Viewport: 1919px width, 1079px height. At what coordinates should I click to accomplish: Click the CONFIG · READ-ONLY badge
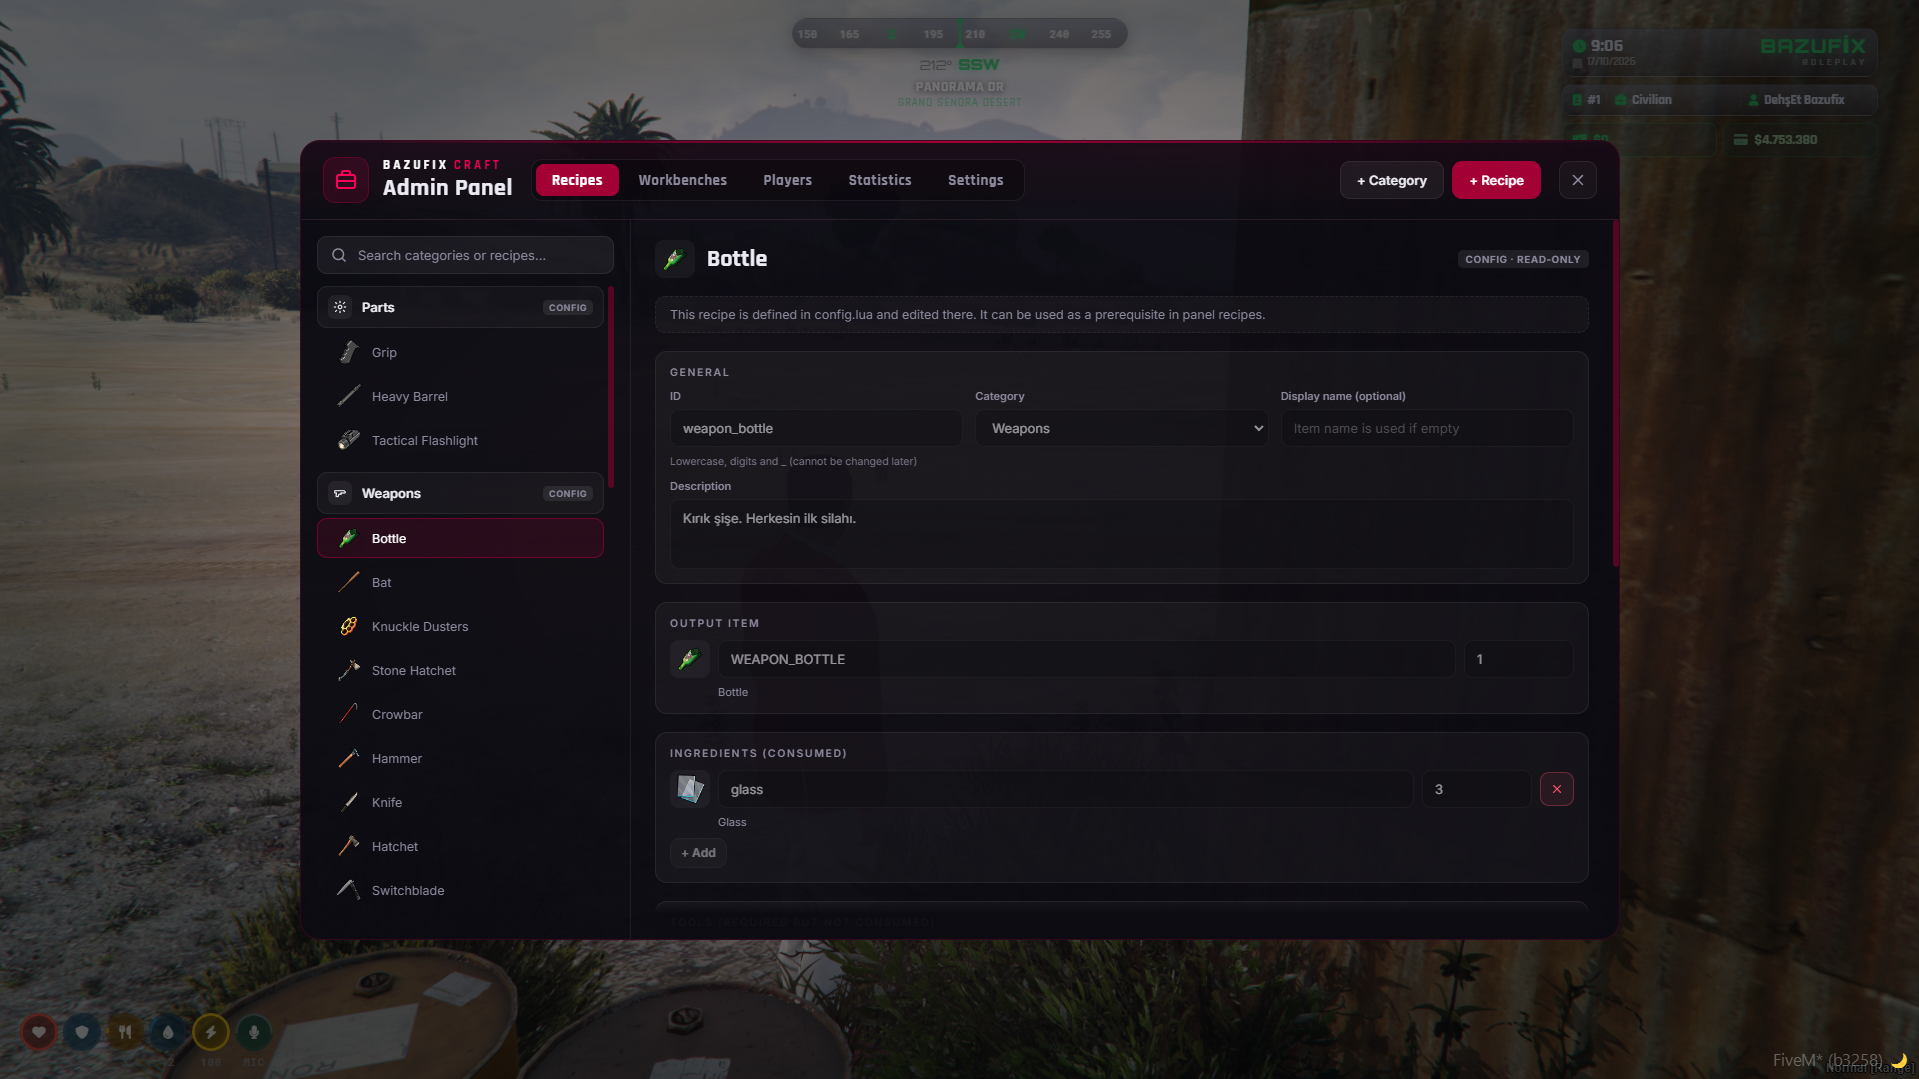1523,259
